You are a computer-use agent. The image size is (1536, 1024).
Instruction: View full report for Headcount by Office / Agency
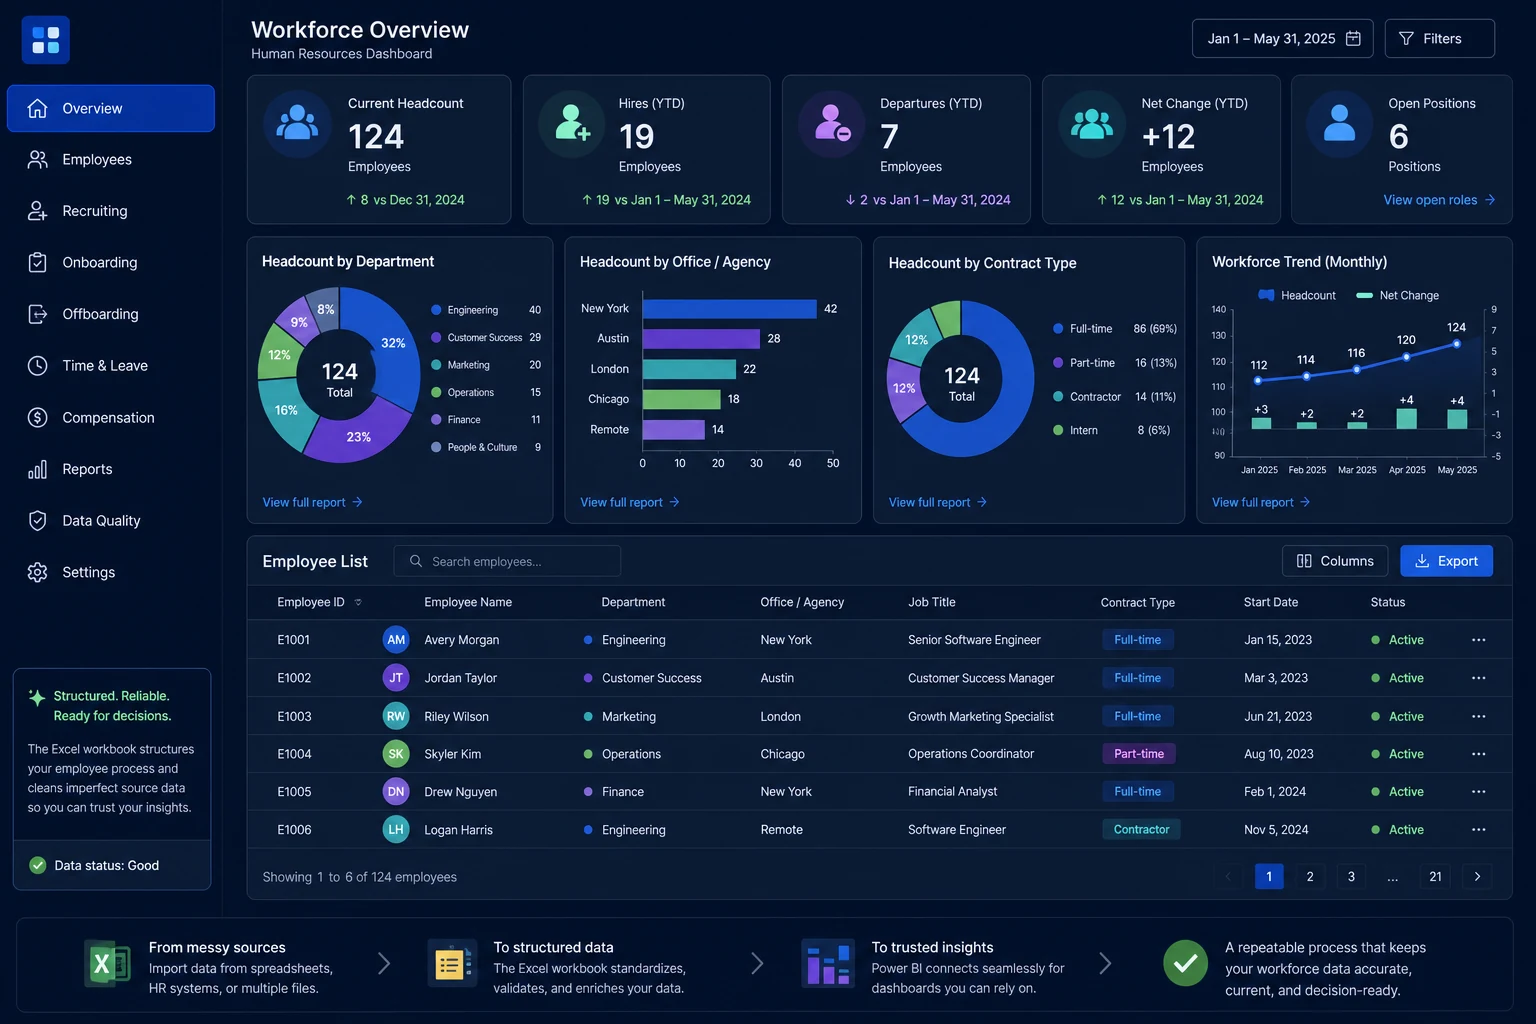pos(630,502)
